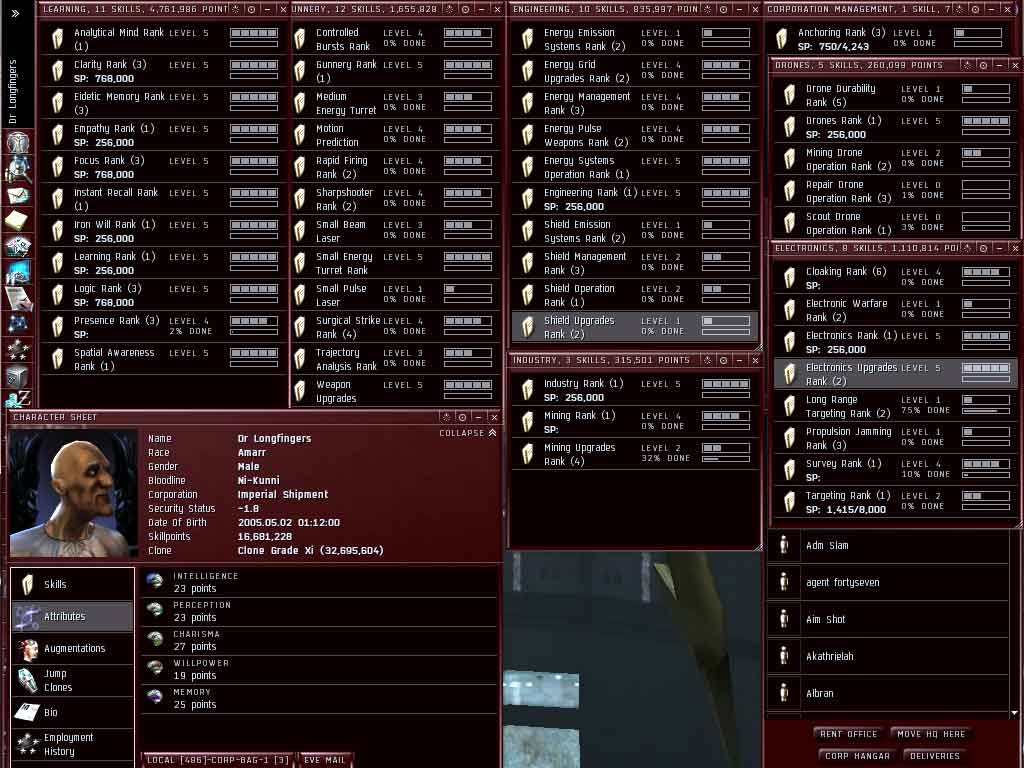Select the Cloaking Rank (6) skill row
The height and width of the screenshot is (768, 1024).
pos(894,278)
